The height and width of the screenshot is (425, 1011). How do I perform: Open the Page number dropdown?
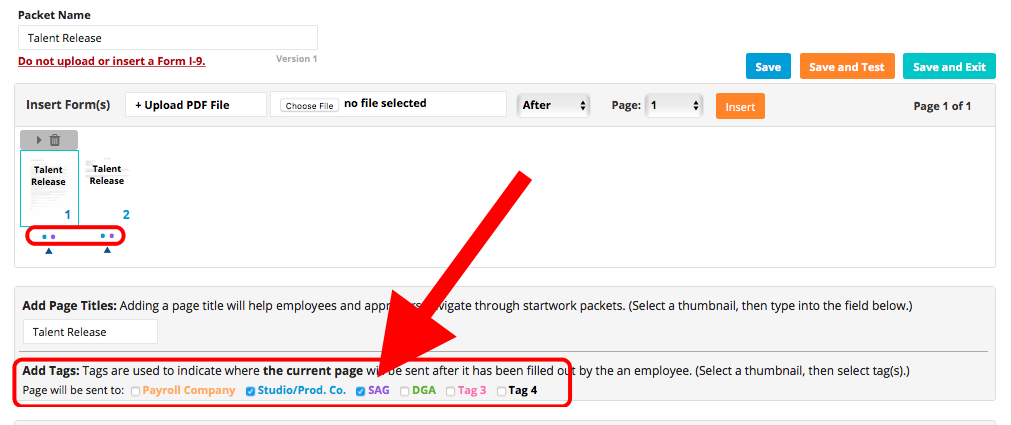tap(674, 105)
